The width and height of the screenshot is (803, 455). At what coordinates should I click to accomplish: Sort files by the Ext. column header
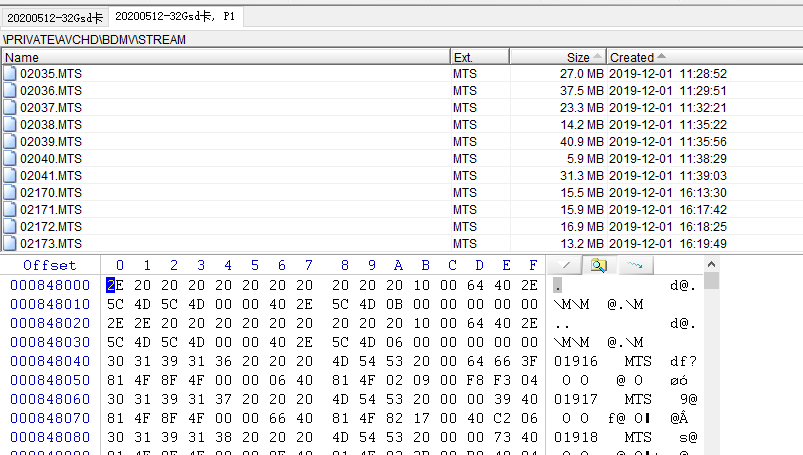479,57
